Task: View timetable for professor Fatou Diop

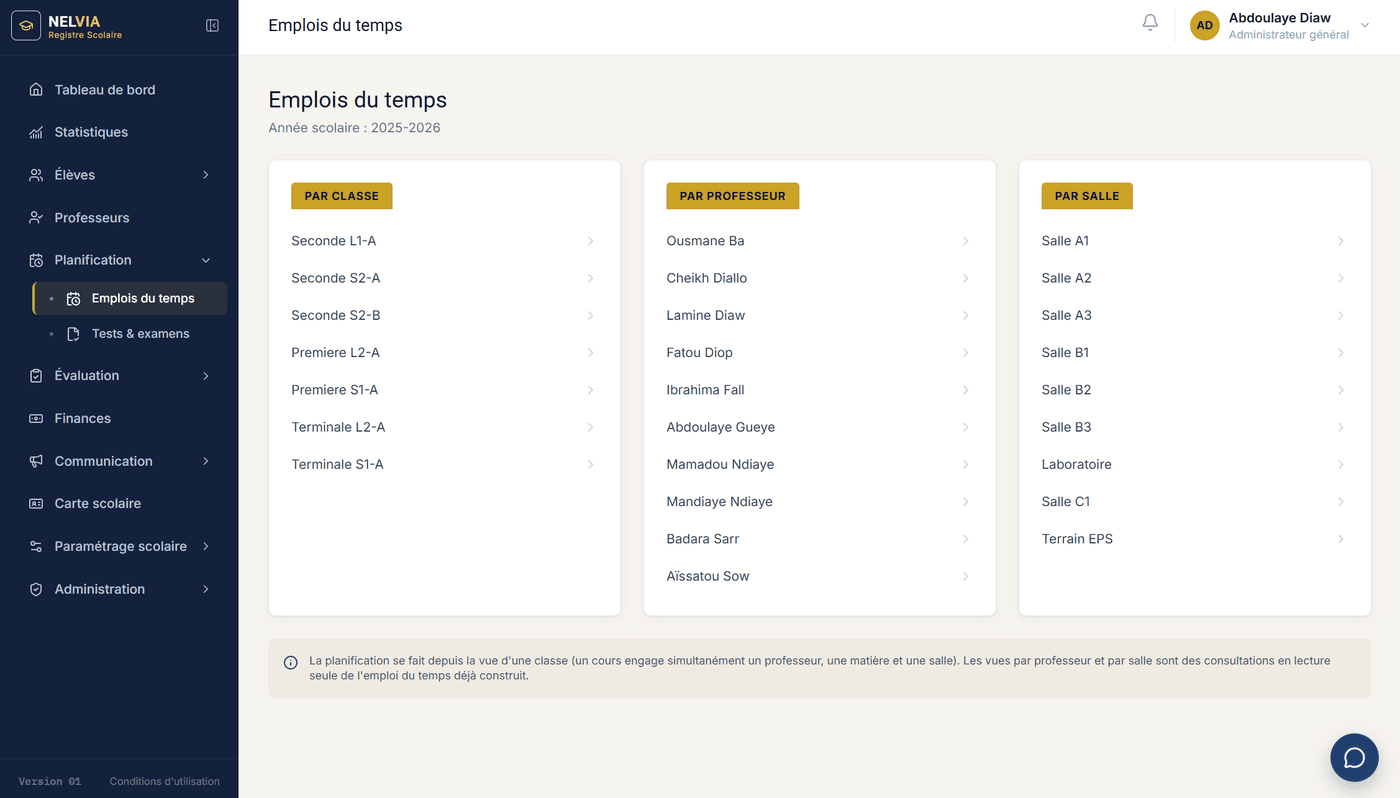Action: [819, 353]
